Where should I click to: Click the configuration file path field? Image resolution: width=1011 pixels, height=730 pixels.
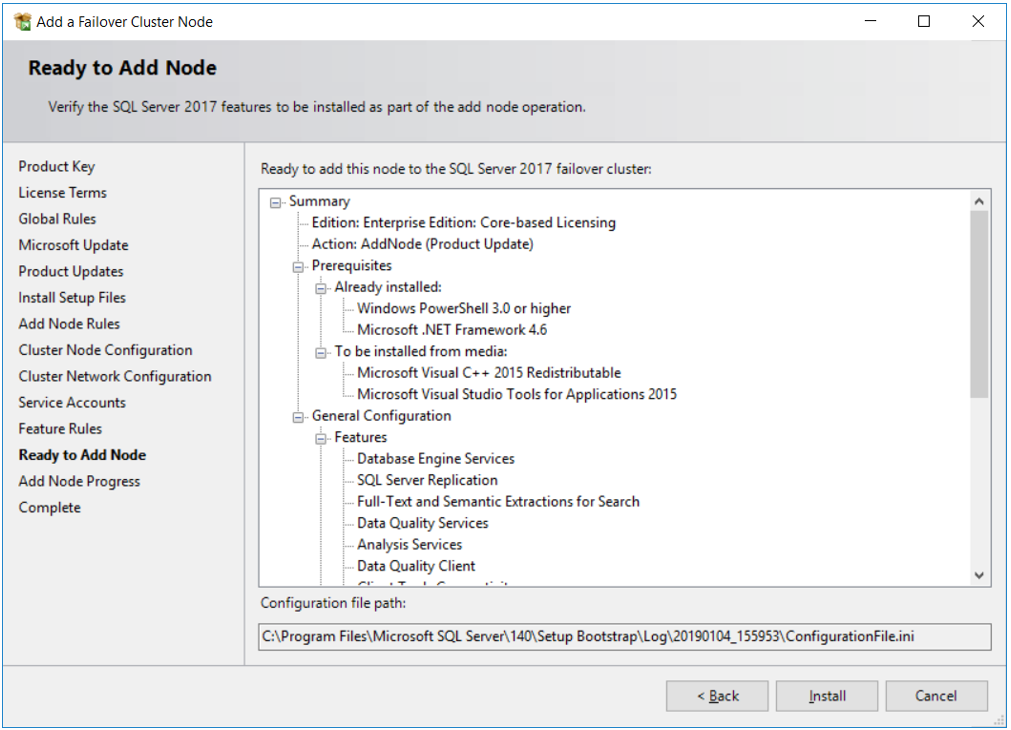coord(624,636)
